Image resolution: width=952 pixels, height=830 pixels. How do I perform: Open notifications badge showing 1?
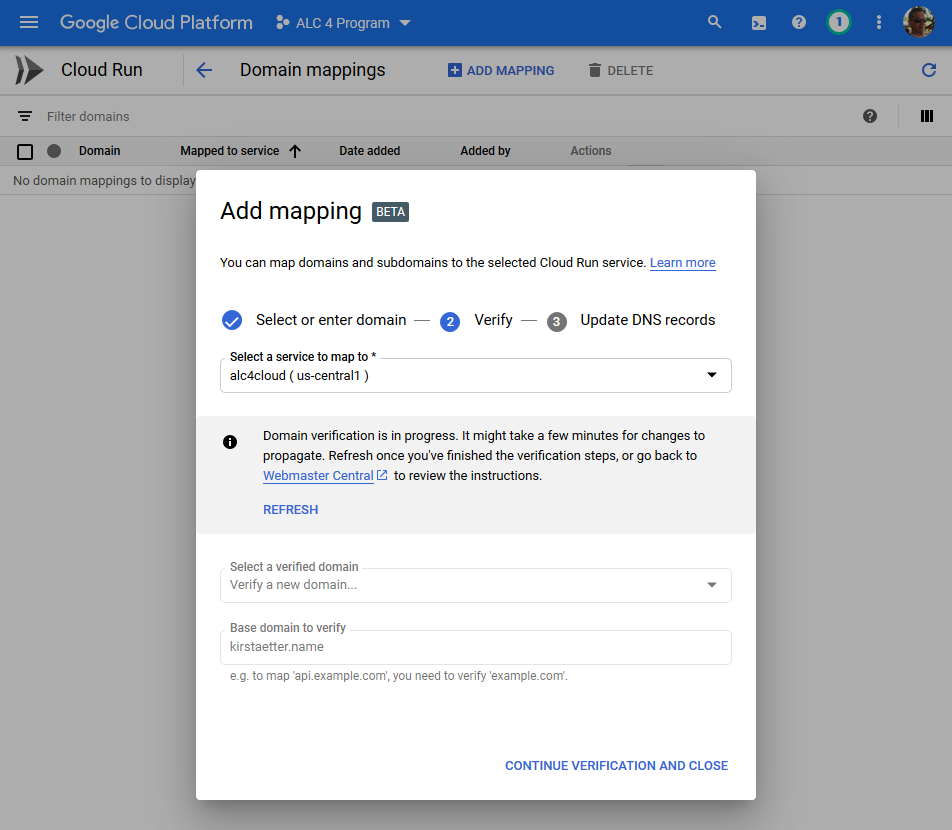coord(838,22)
